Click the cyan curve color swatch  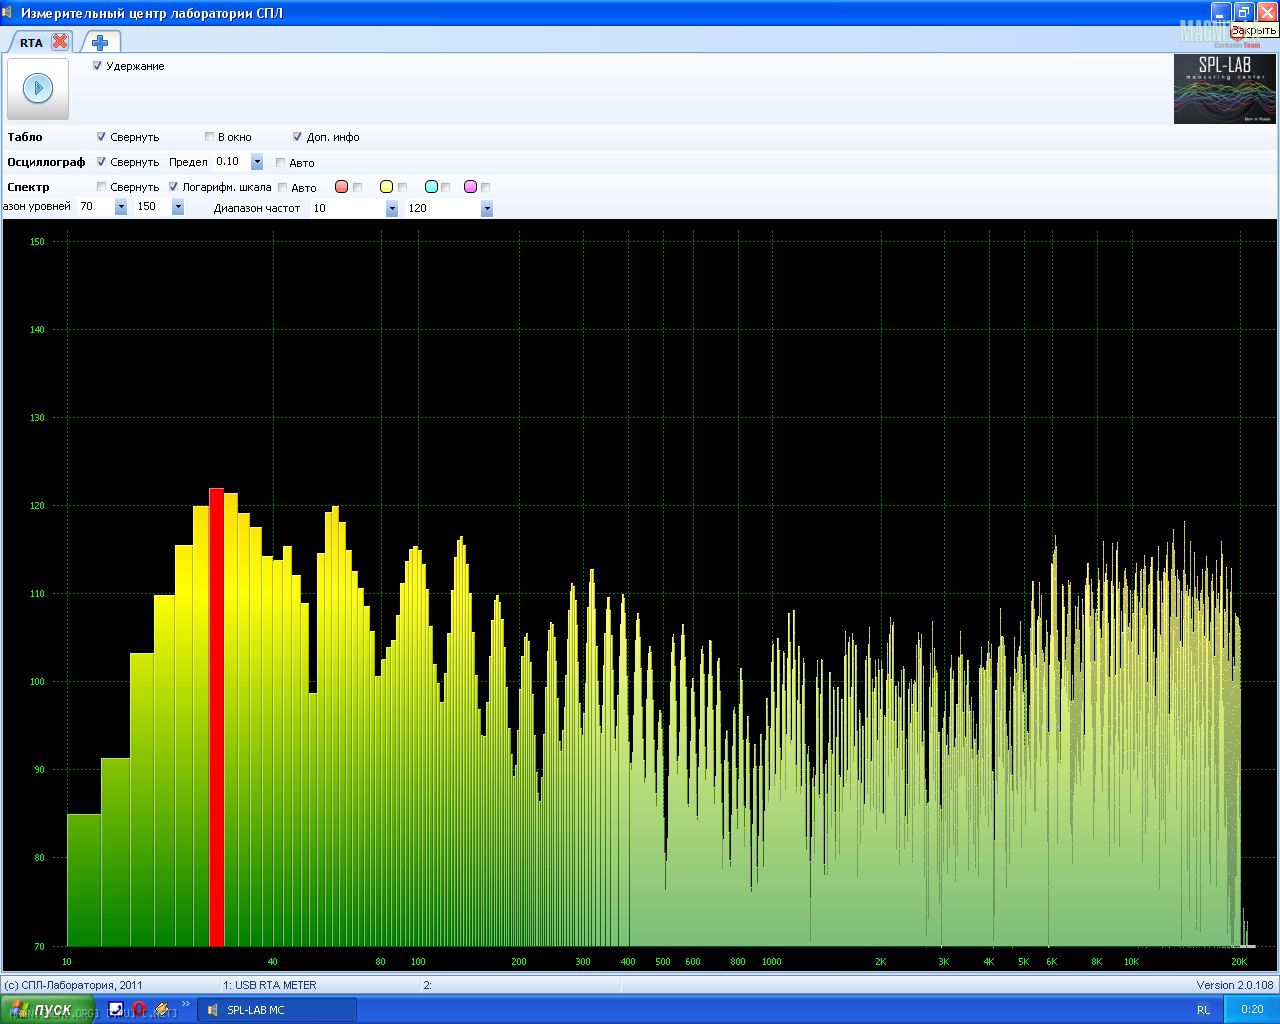click(x=431, y=187)
